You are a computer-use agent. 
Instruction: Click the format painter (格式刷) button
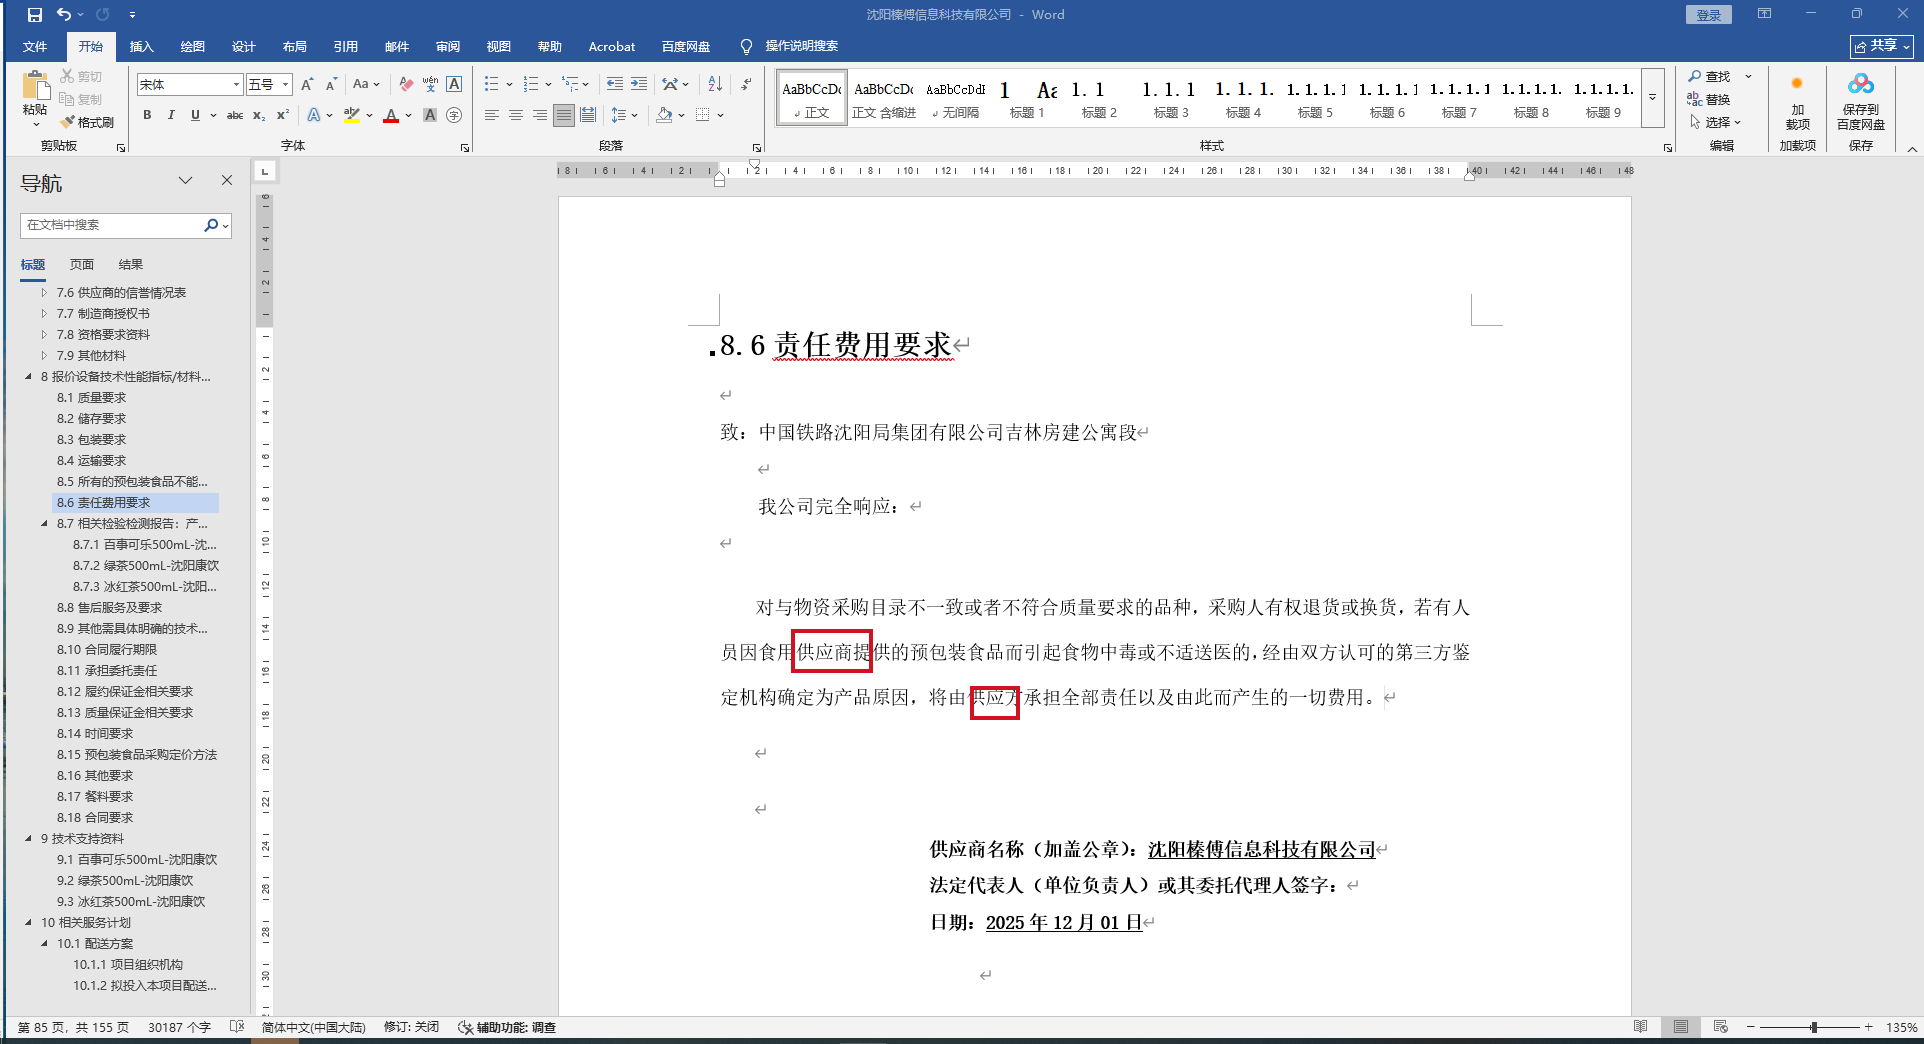pyautogui.click(x=87, y=122)
